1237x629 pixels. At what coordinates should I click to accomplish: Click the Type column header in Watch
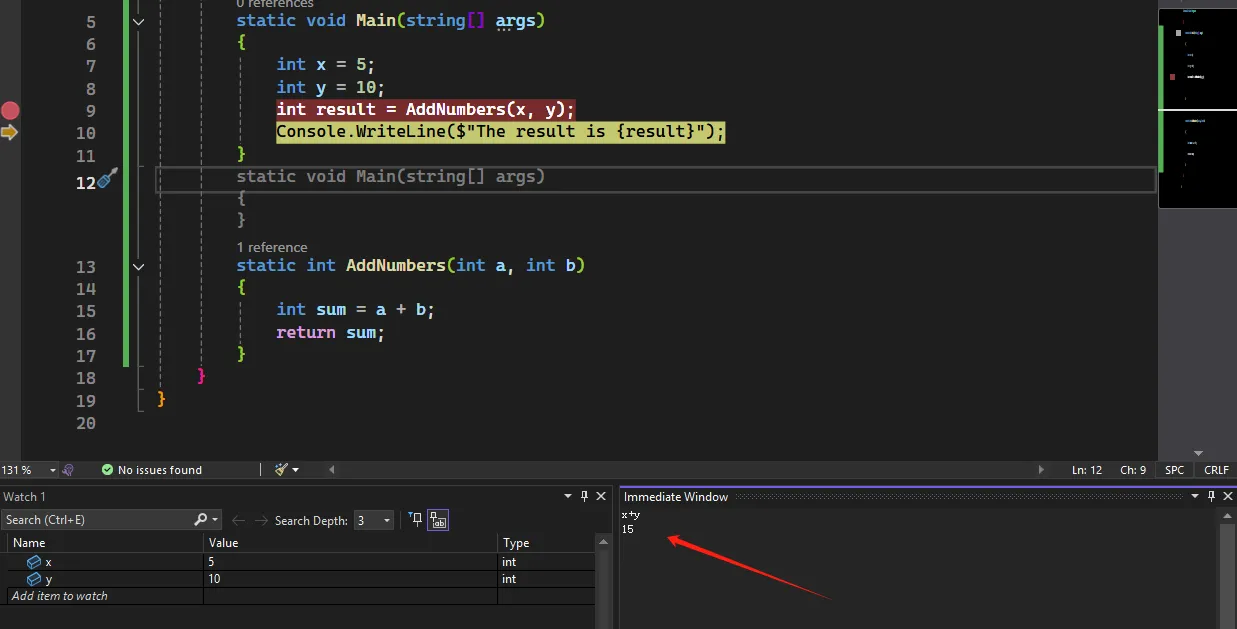coord(546,543)
